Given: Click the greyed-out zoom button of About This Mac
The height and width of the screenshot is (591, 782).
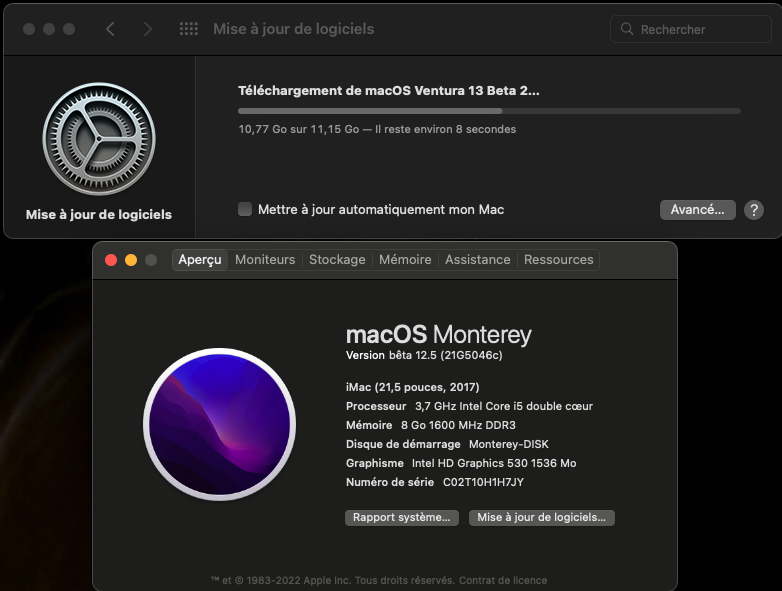Looking at the screenshot, I should tap(151, 260).
